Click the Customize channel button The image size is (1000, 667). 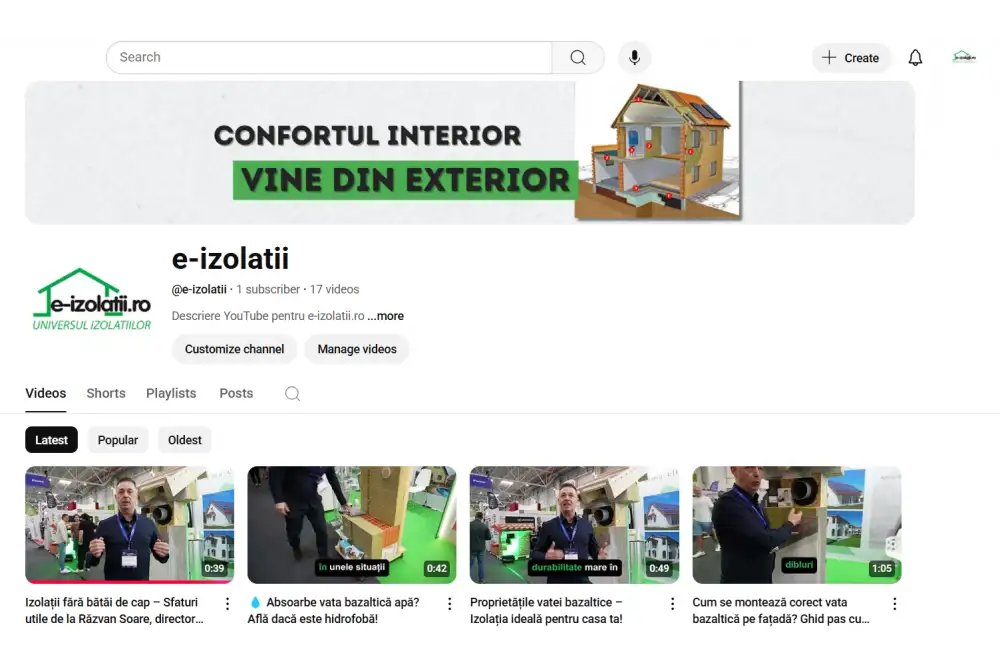234,349
